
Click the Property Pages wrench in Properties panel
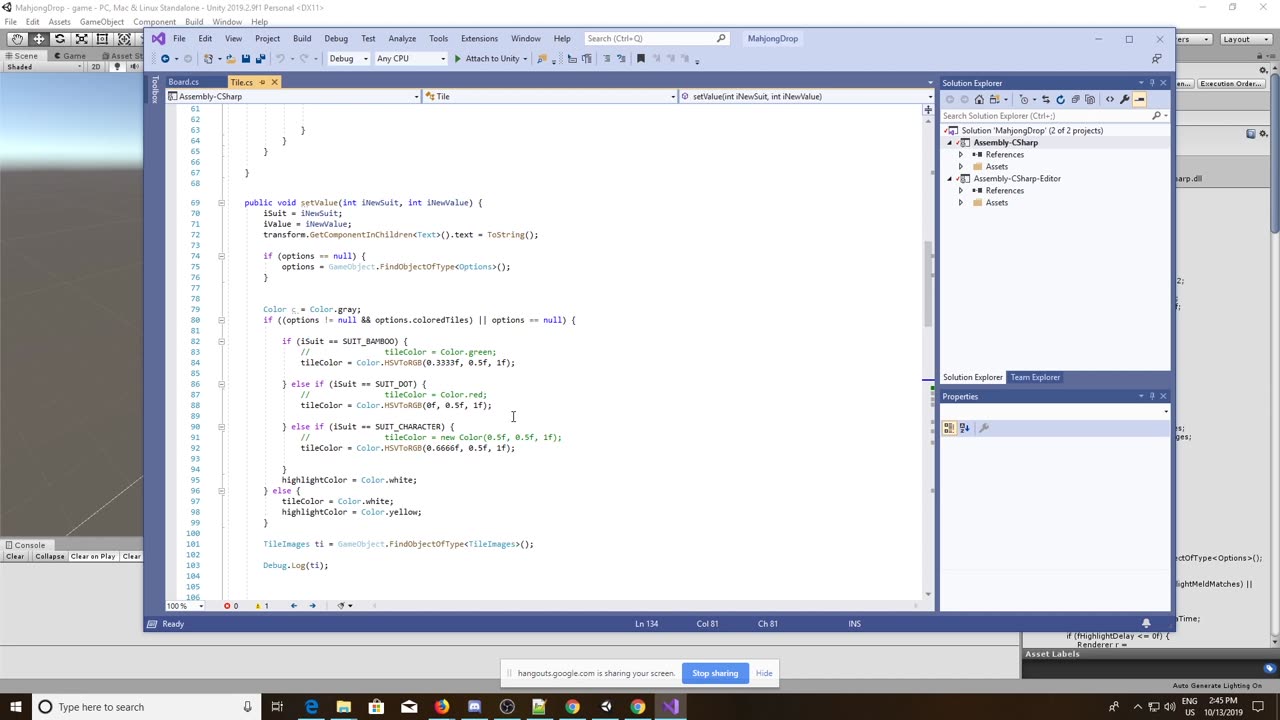pyautogui.click(x=984, y=428)
